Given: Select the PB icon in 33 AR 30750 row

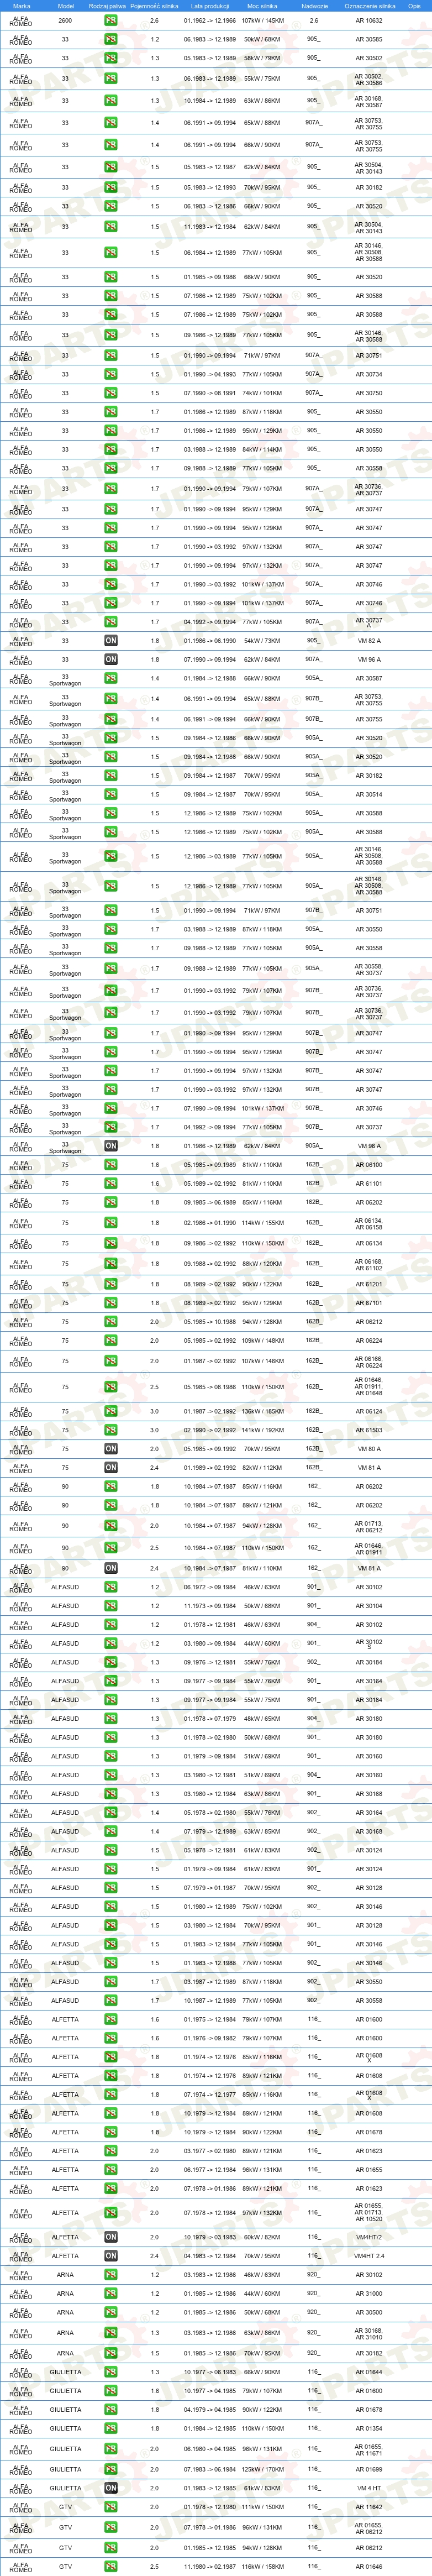Looking at the screenshot, I should [111, 393].
